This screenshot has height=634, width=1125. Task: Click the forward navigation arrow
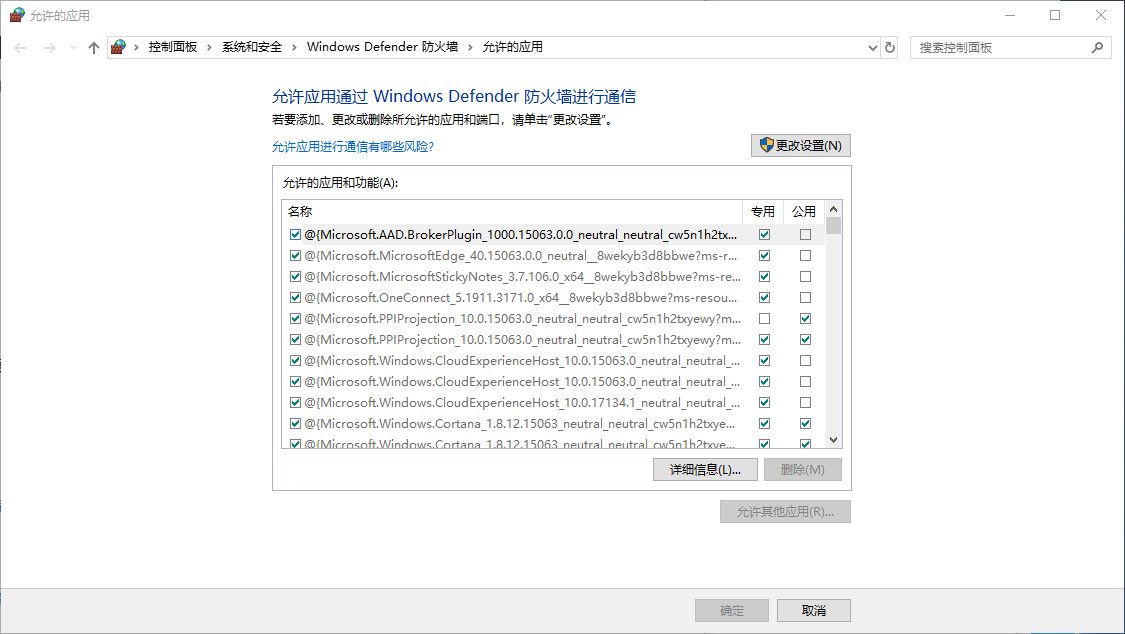click(x=50, y=48)
